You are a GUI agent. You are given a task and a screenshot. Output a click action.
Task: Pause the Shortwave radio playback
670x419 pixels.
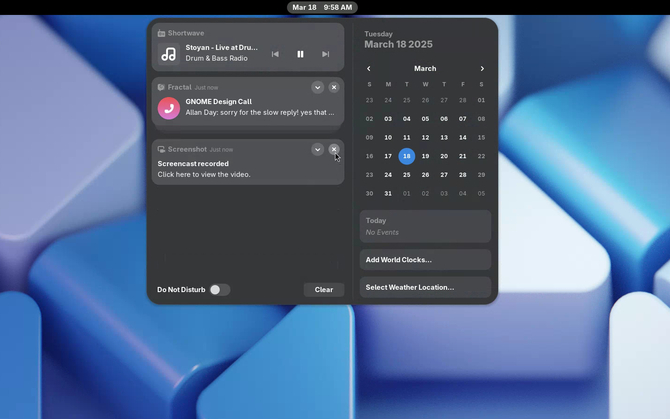coord(300,54)
